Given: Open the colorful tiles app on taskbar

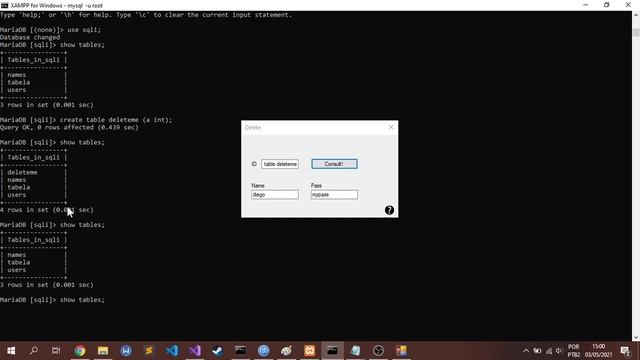Looking at the screenshot, I should [401, 351].
